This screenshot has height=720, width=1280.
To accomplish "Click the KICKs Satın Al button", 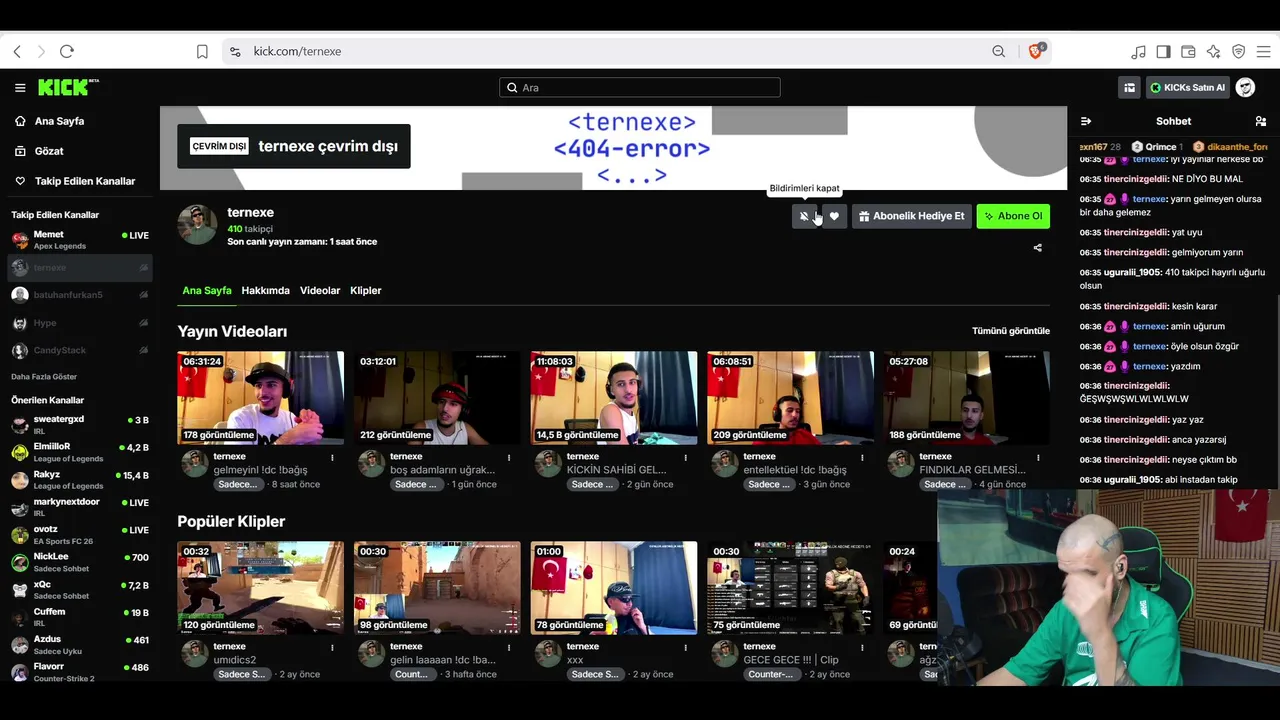I will (x=1187, y=88).
